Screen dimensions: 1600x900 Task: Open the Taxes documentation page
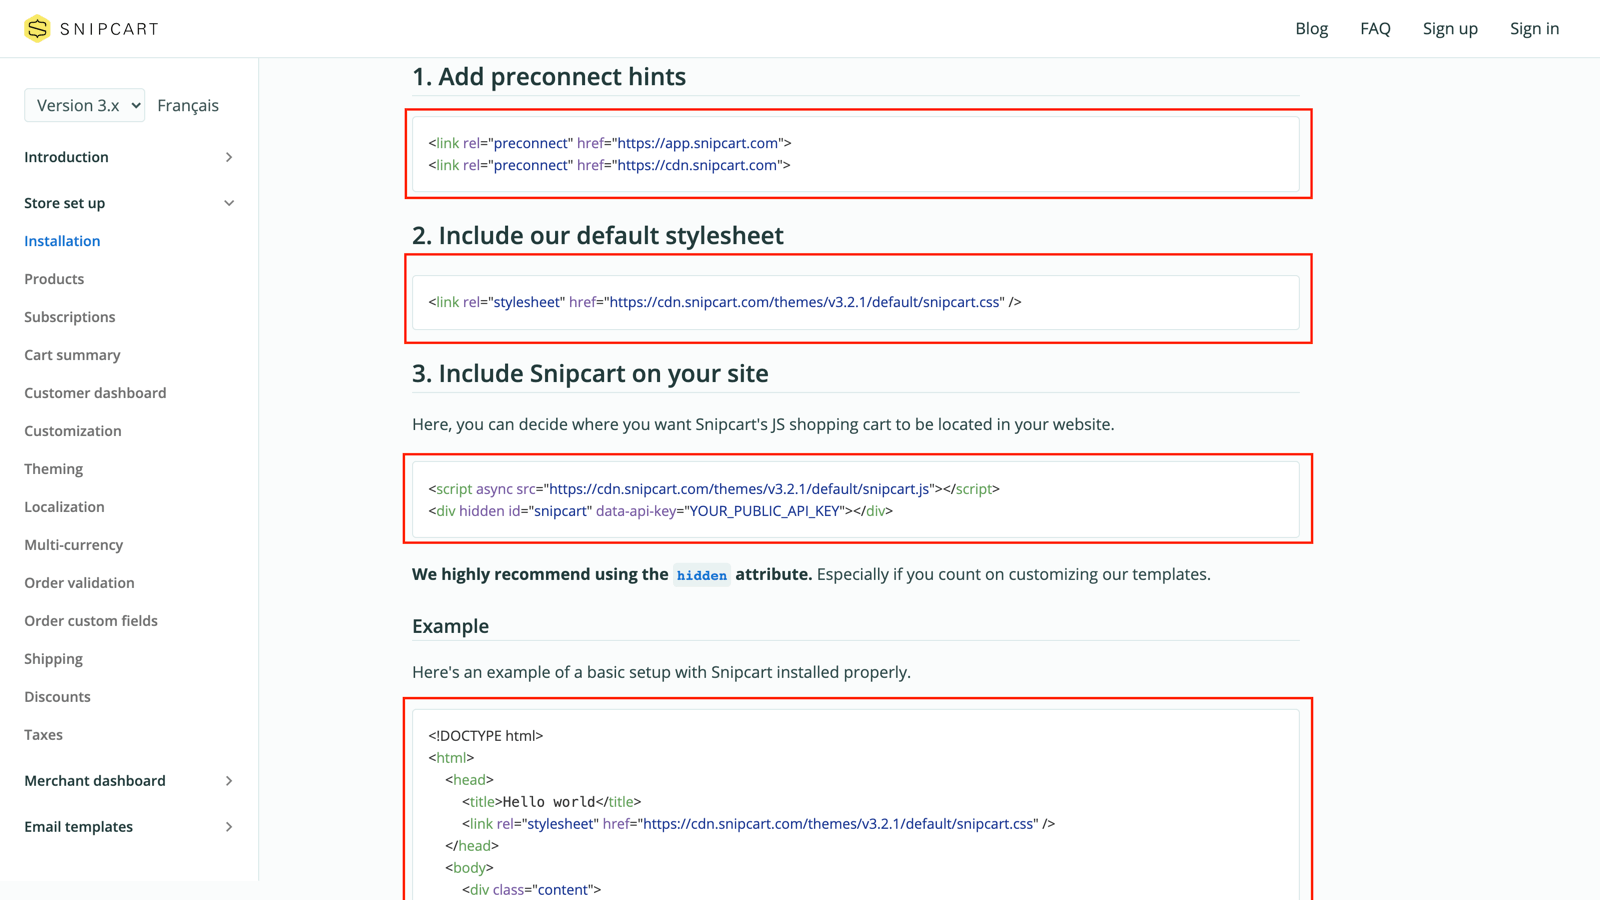[x=43, y=735]
